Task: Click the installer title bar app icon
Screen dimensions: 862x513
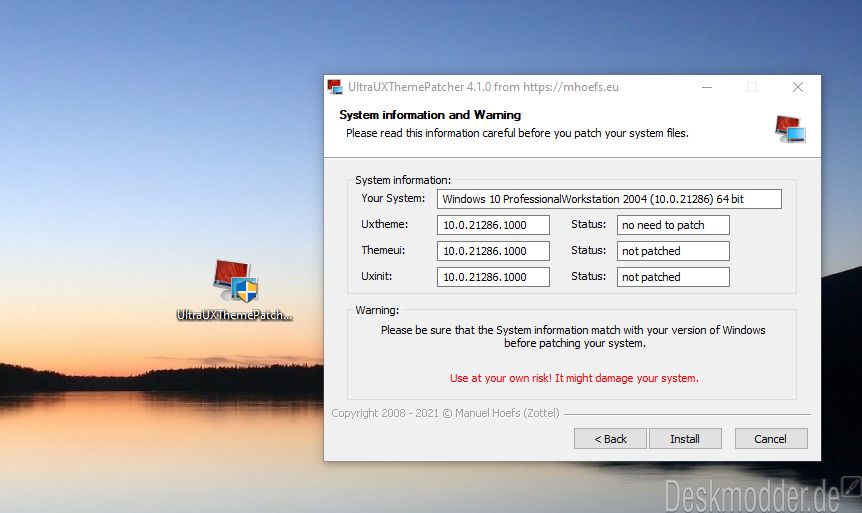Action: tap(334, 87)
